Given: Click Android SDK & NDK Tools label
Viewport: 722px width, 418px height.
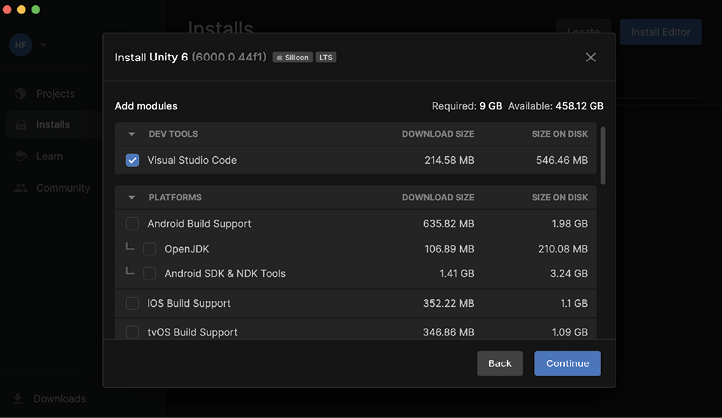Looking at the screenshot, I should click(x=225, y=273).
